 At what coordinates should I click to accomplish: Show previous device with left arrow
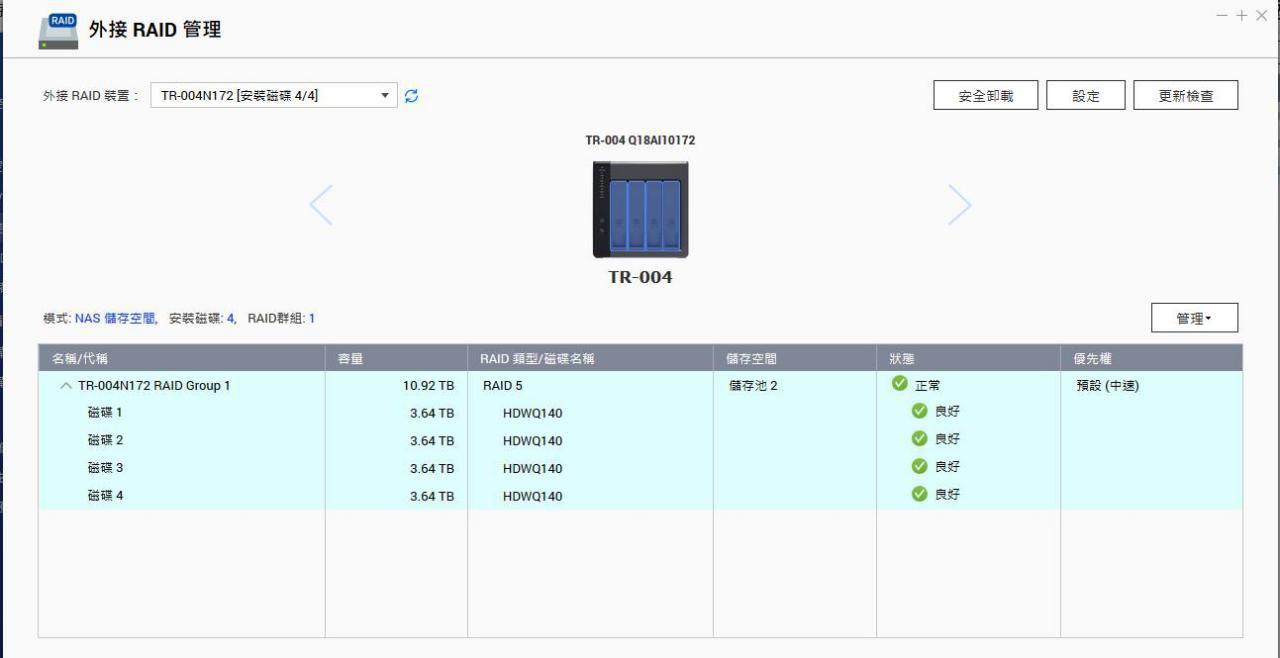tap(321, 204)
